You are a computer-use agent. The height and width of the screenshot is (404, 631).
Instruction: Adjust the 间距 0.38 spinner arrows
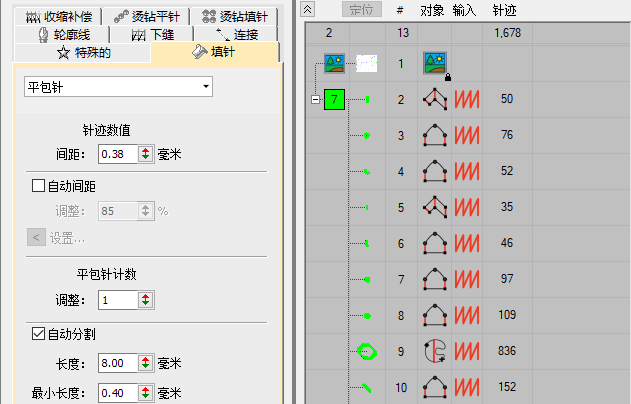[146, 154]
